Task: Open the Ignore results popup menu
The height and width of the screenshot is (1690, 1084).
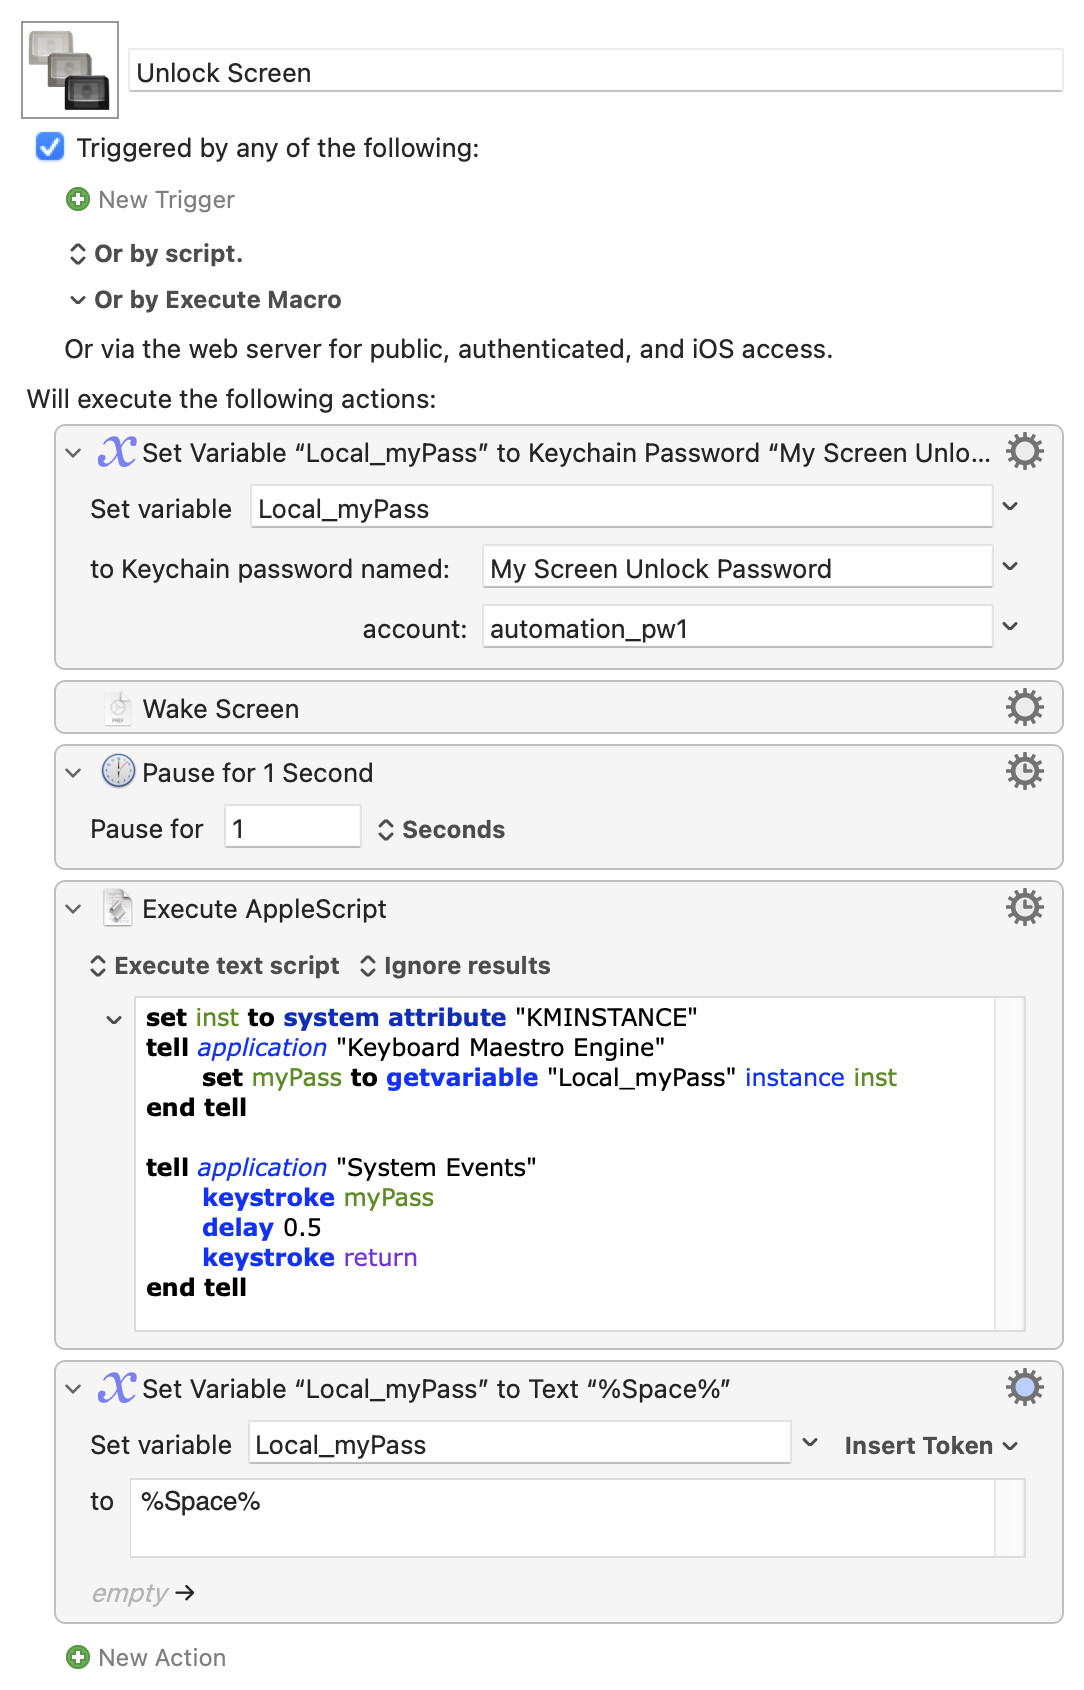Action: (455, 966)
